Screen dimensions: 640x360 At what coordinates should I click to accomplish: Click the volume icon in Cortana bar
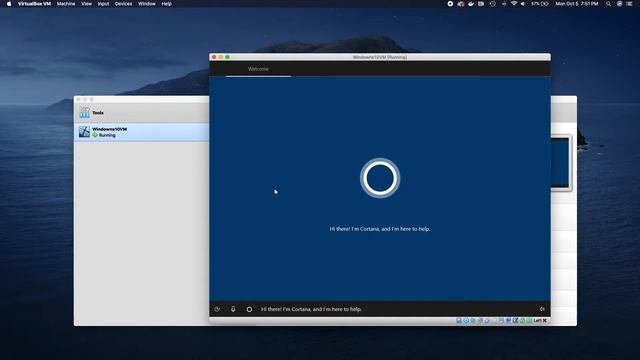tap(542, 309)
